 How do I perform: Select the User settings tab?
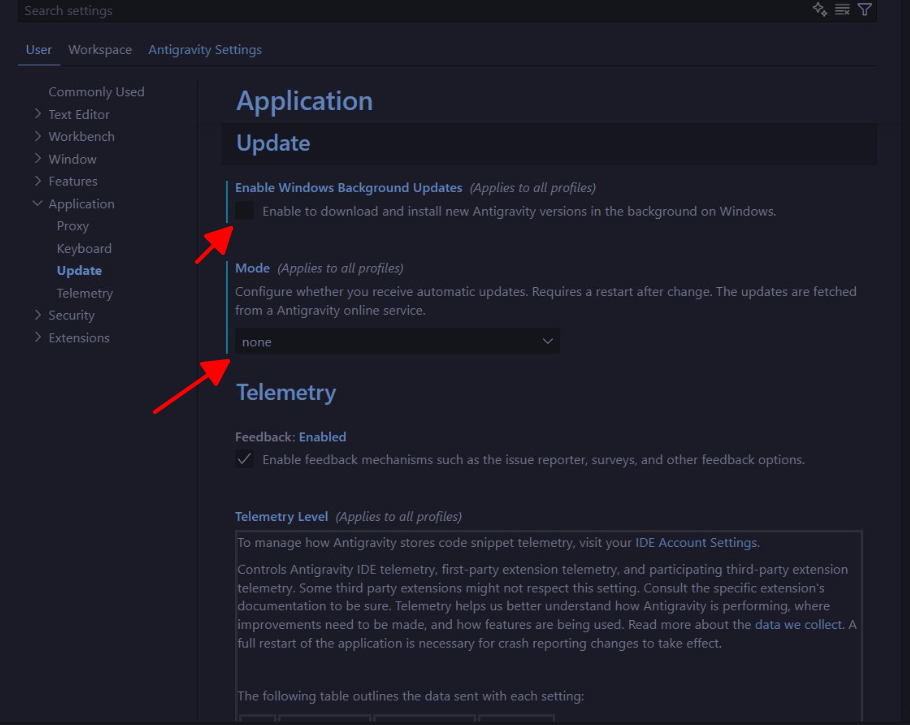pyautogui.click(x=39, y=50)
